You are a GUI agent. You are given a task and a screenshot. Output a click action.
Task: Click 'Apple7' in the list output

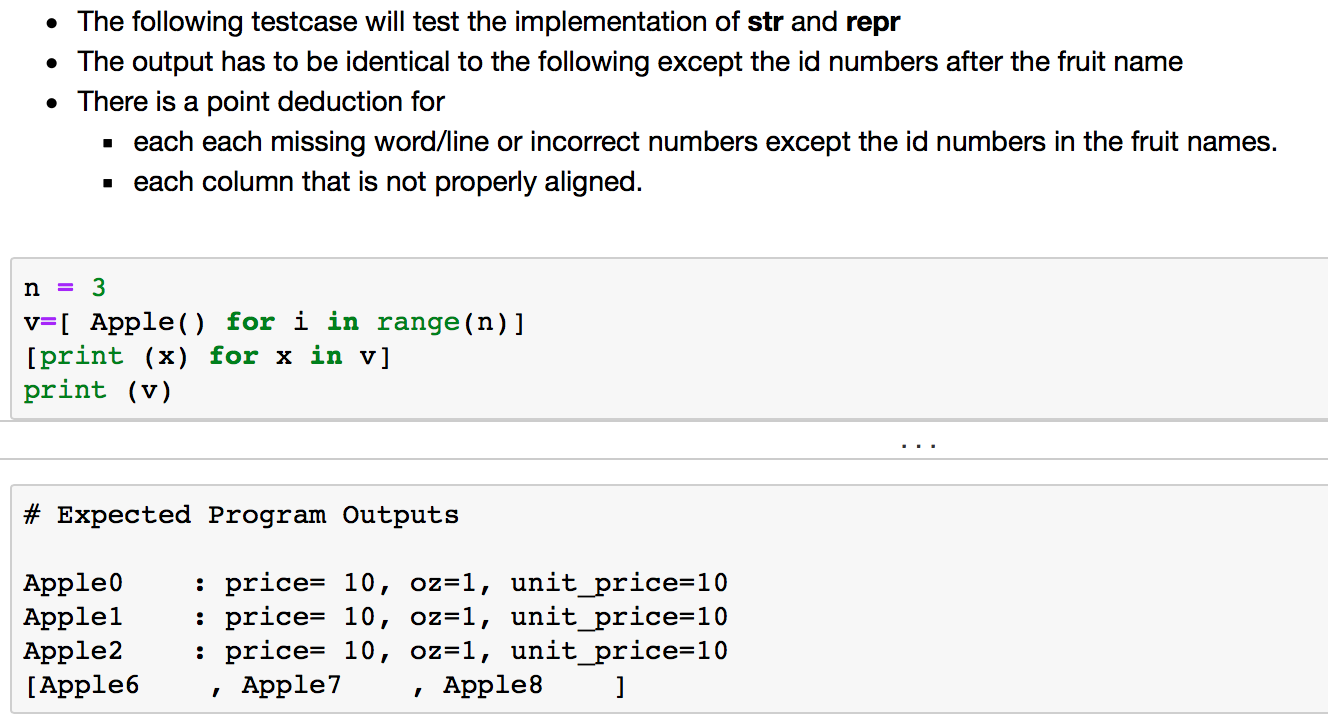tap(291, 685)
